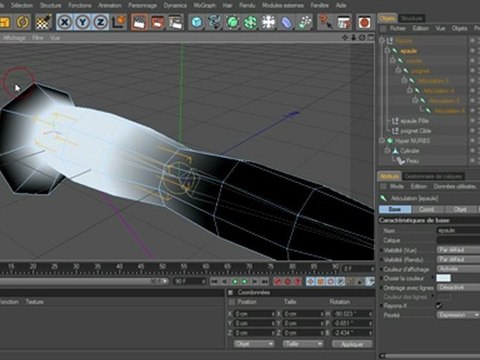Click the viewport move navigation icon
480x360 pixels.
345,38
